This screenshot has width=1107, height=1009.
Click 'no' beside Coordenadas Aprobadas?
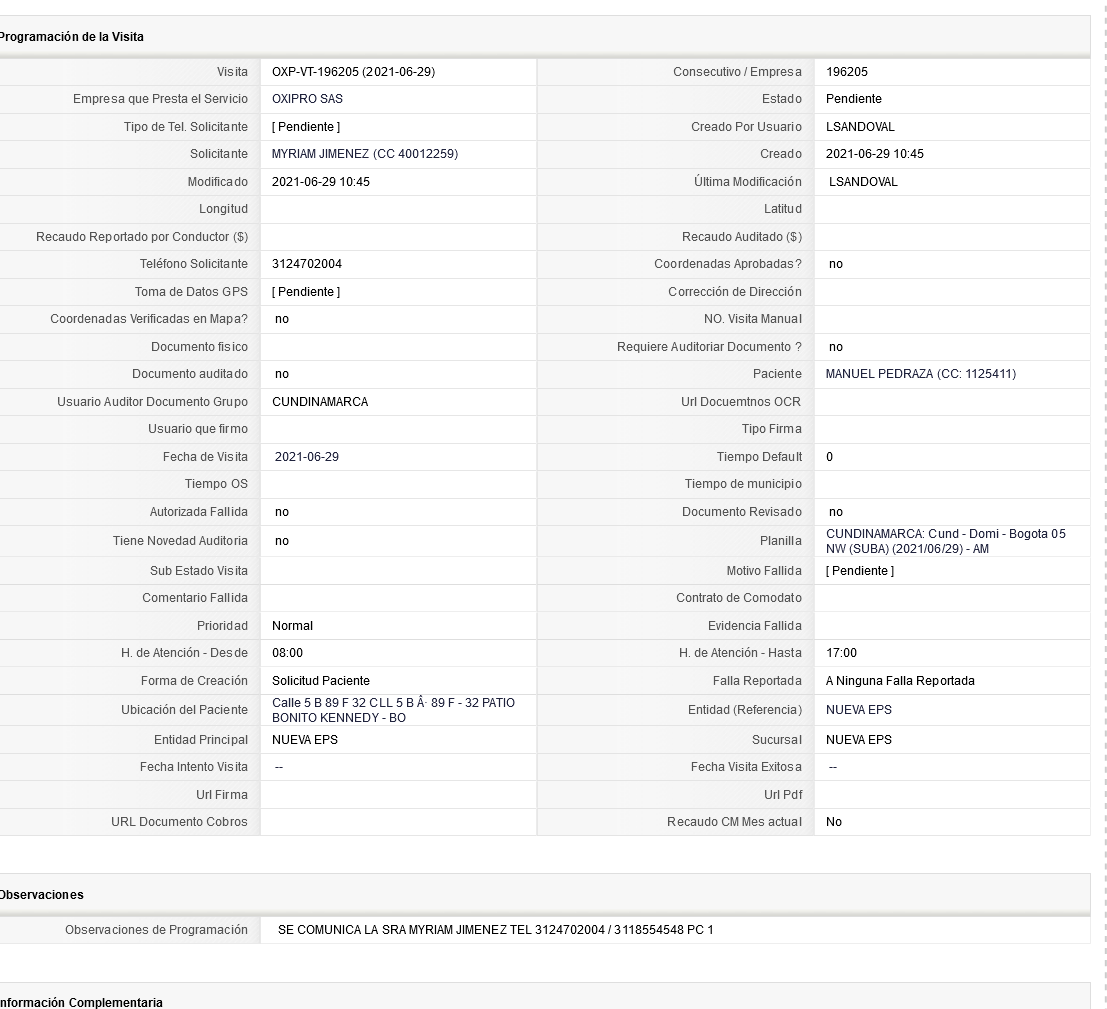coord(836,264)
